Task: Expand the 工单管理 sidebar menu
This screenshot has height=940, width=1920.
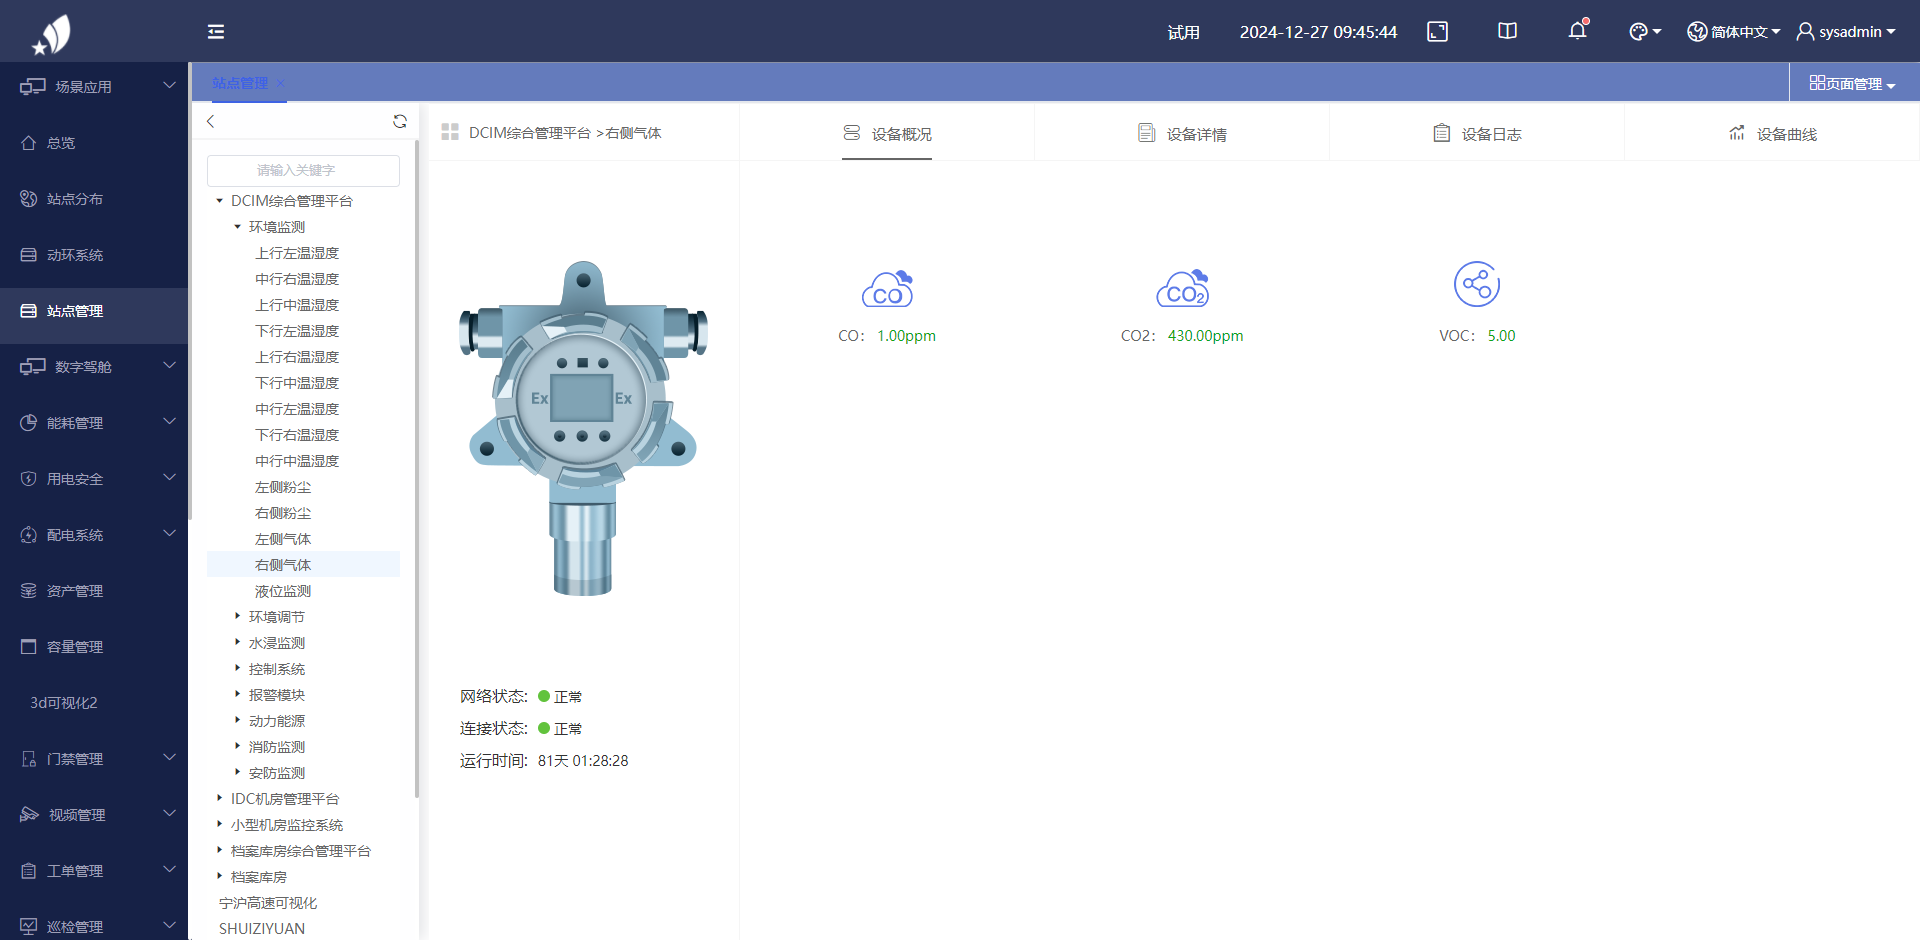Action: pos(94,871)
